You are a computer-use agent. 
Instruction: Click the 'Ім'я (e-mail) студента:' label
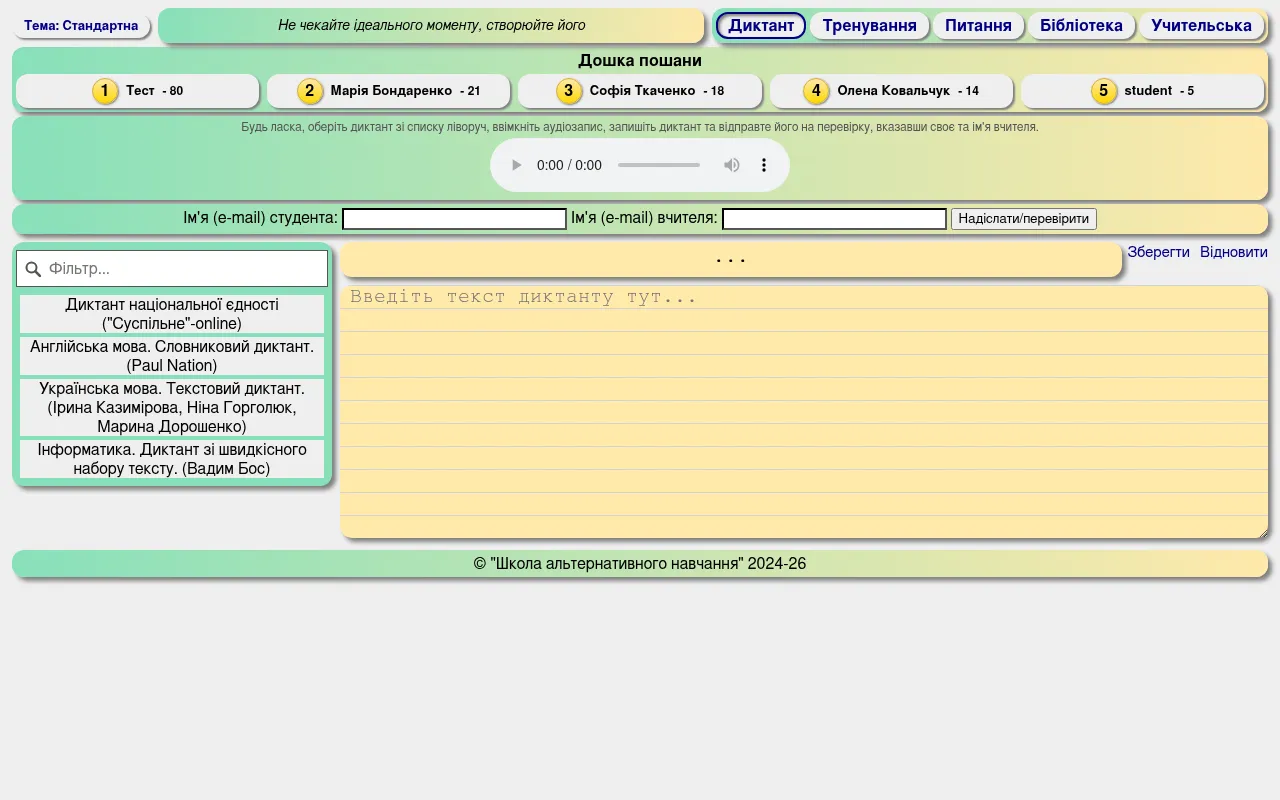[260, 218]
